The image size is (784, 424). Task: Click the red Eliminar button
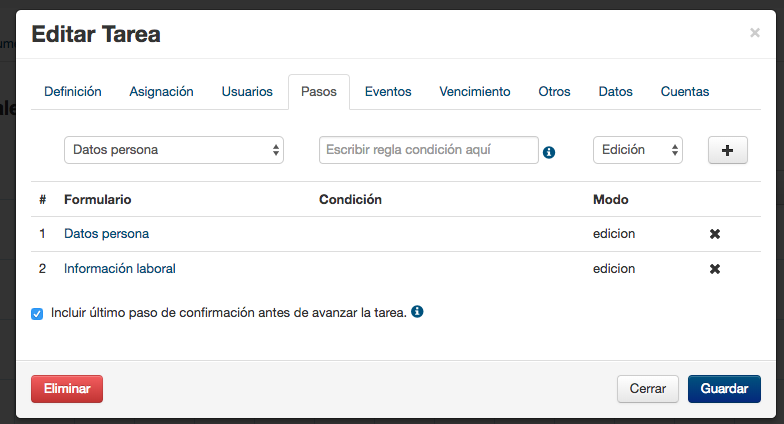pyautogui.click(x=67, y=388)
